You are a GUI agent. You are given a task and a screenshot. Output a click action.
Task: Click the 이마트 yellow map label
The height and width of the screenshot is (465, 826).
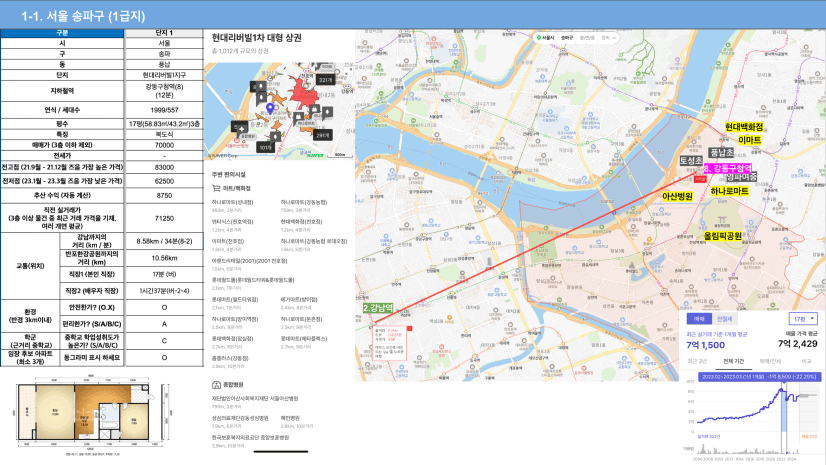point(749,140)
